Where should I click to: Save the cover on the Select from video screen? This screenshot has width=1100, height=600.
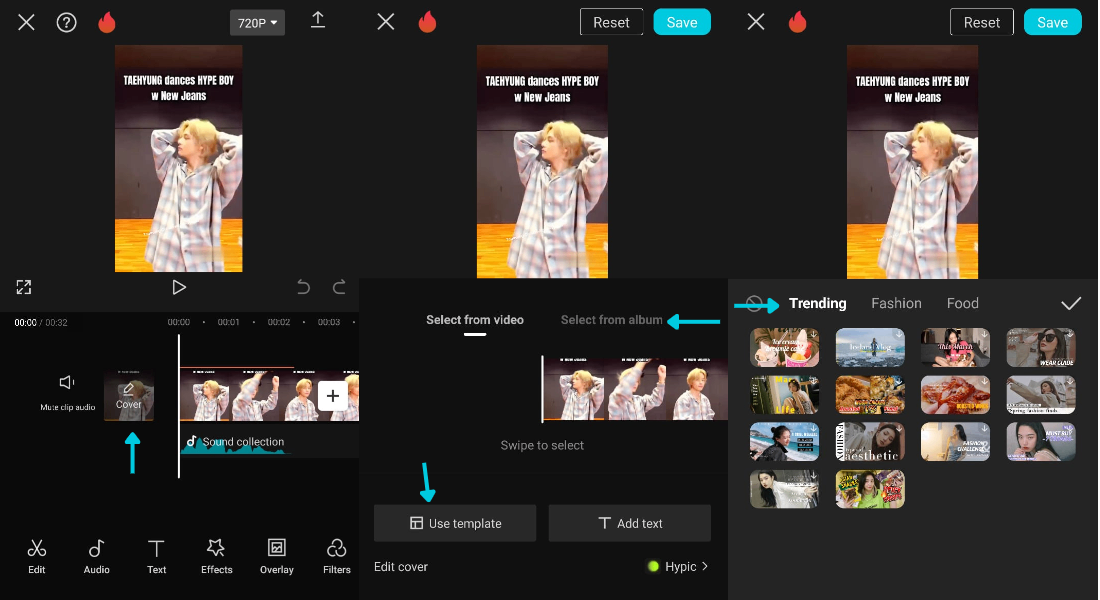682,22
